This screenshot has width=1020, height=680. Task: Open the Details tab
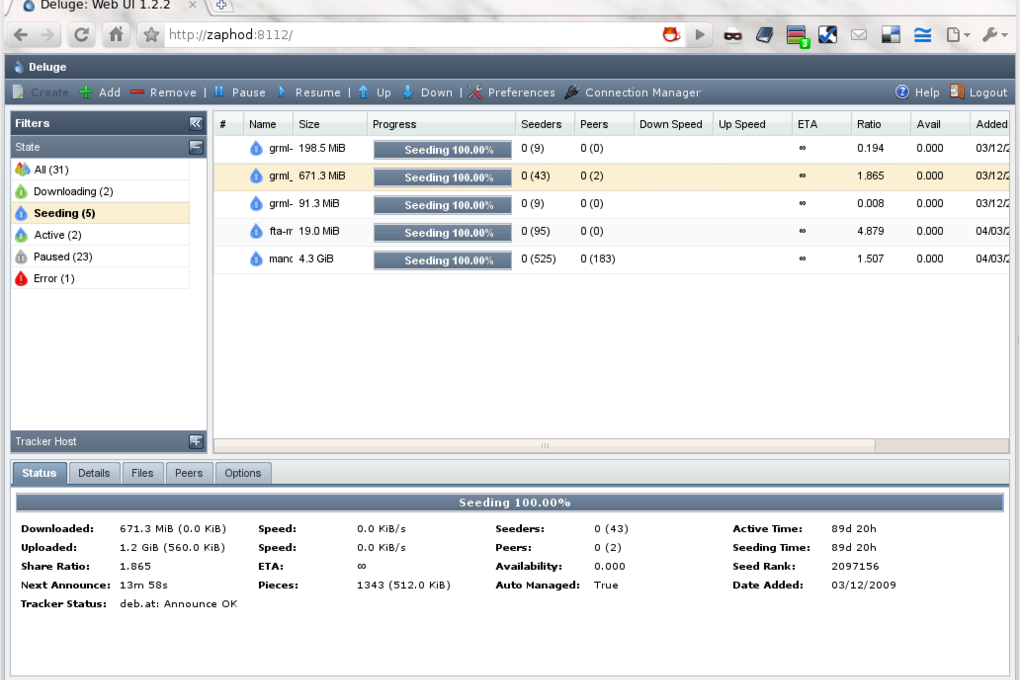click(x=94, y=473)
